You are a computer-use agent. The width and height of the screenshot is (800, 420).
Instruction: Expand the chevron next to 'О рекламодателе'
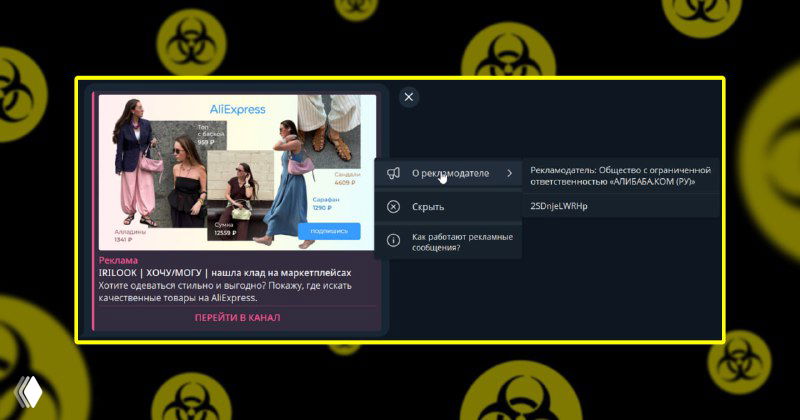pos(509,174)
